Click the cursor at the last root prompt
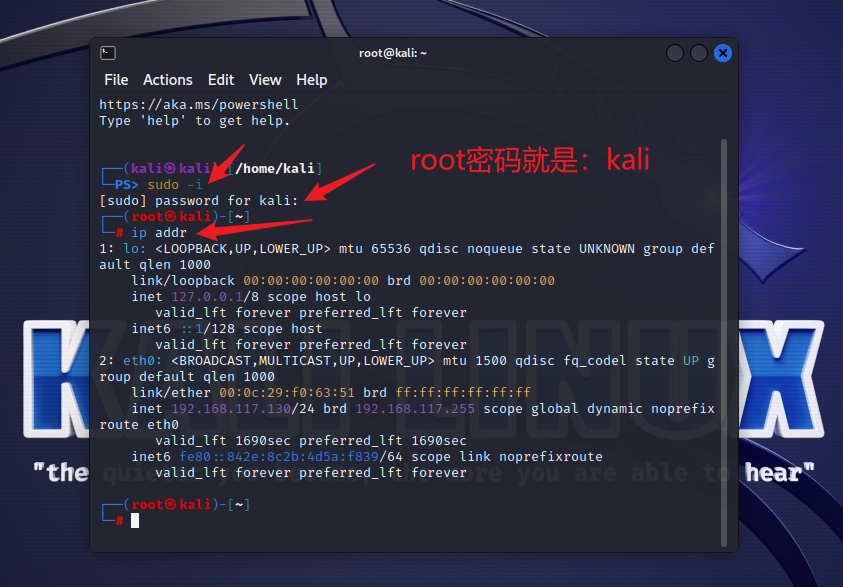The width and height of the screenshot is (843, 587). (135, 520)
